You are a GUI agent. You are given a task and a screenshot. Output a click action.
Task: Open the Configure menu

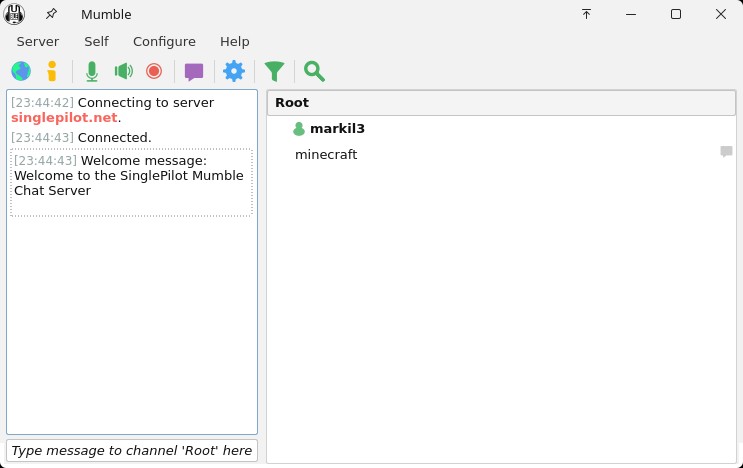click(x=164, y=42)
